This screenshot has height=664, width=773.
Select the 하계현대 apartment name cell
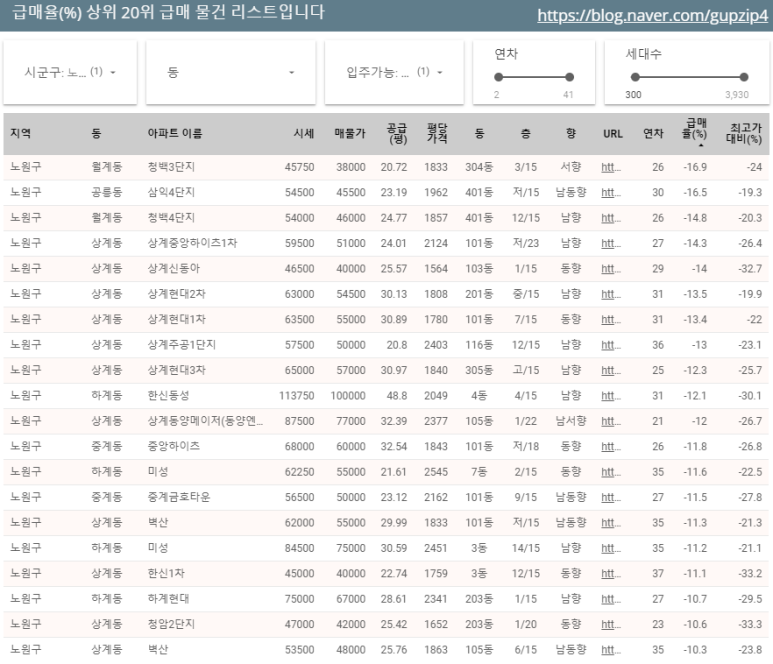click(x=168, y=599)
